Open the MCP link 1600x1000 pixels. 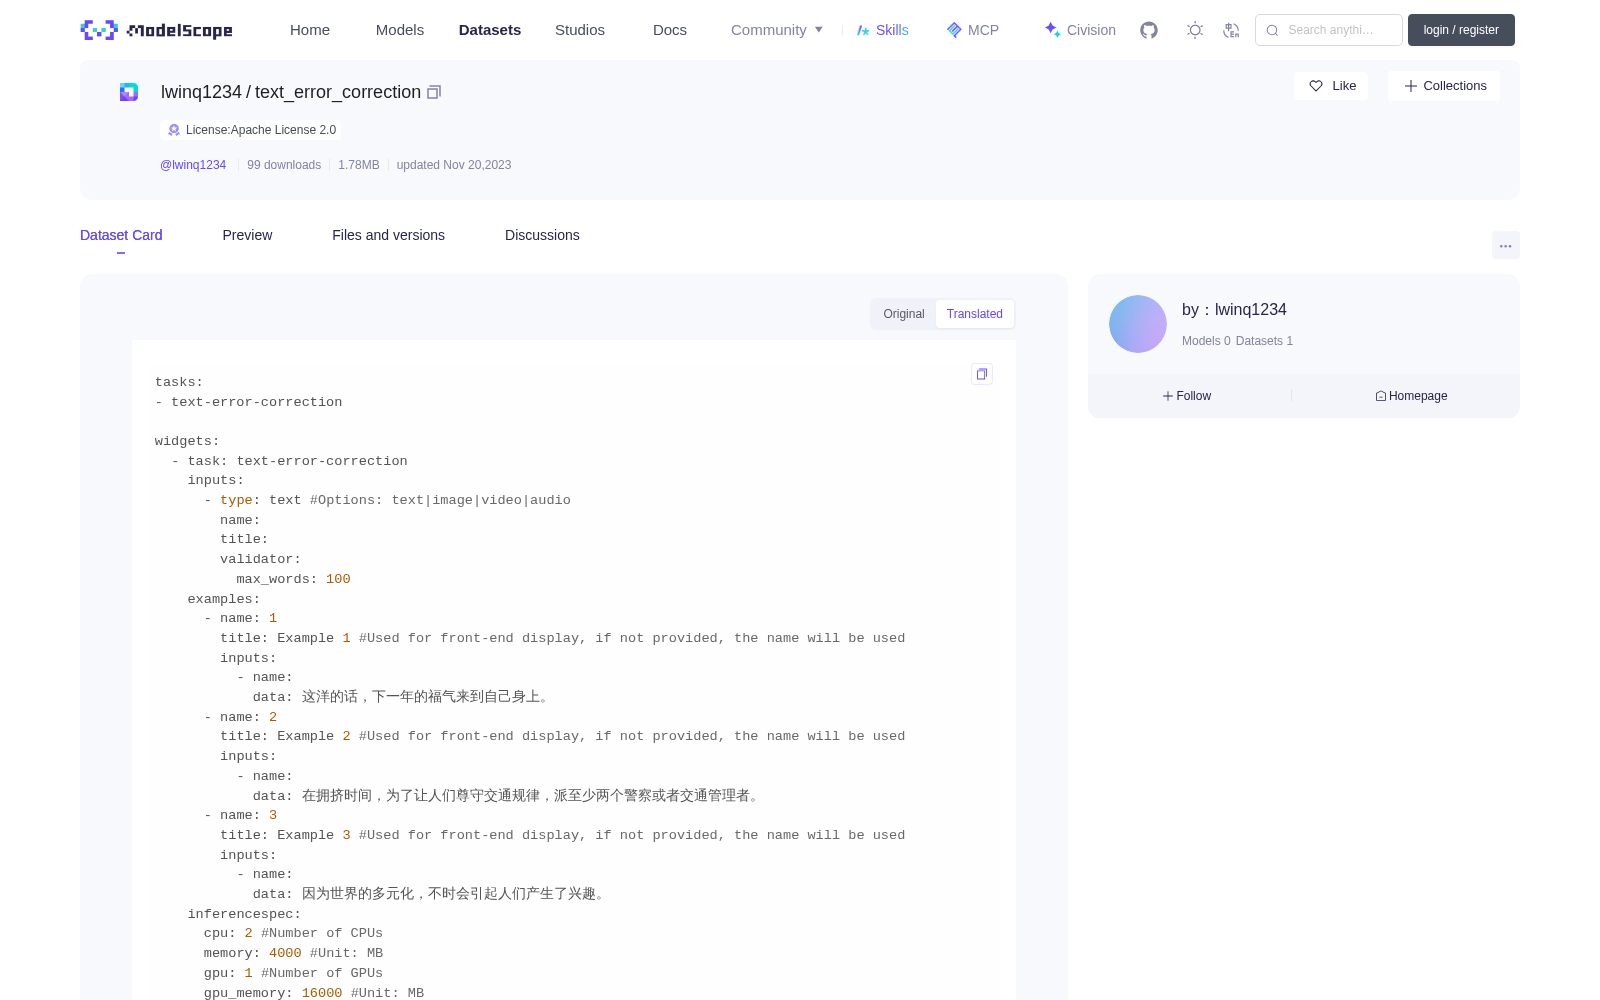973,30
